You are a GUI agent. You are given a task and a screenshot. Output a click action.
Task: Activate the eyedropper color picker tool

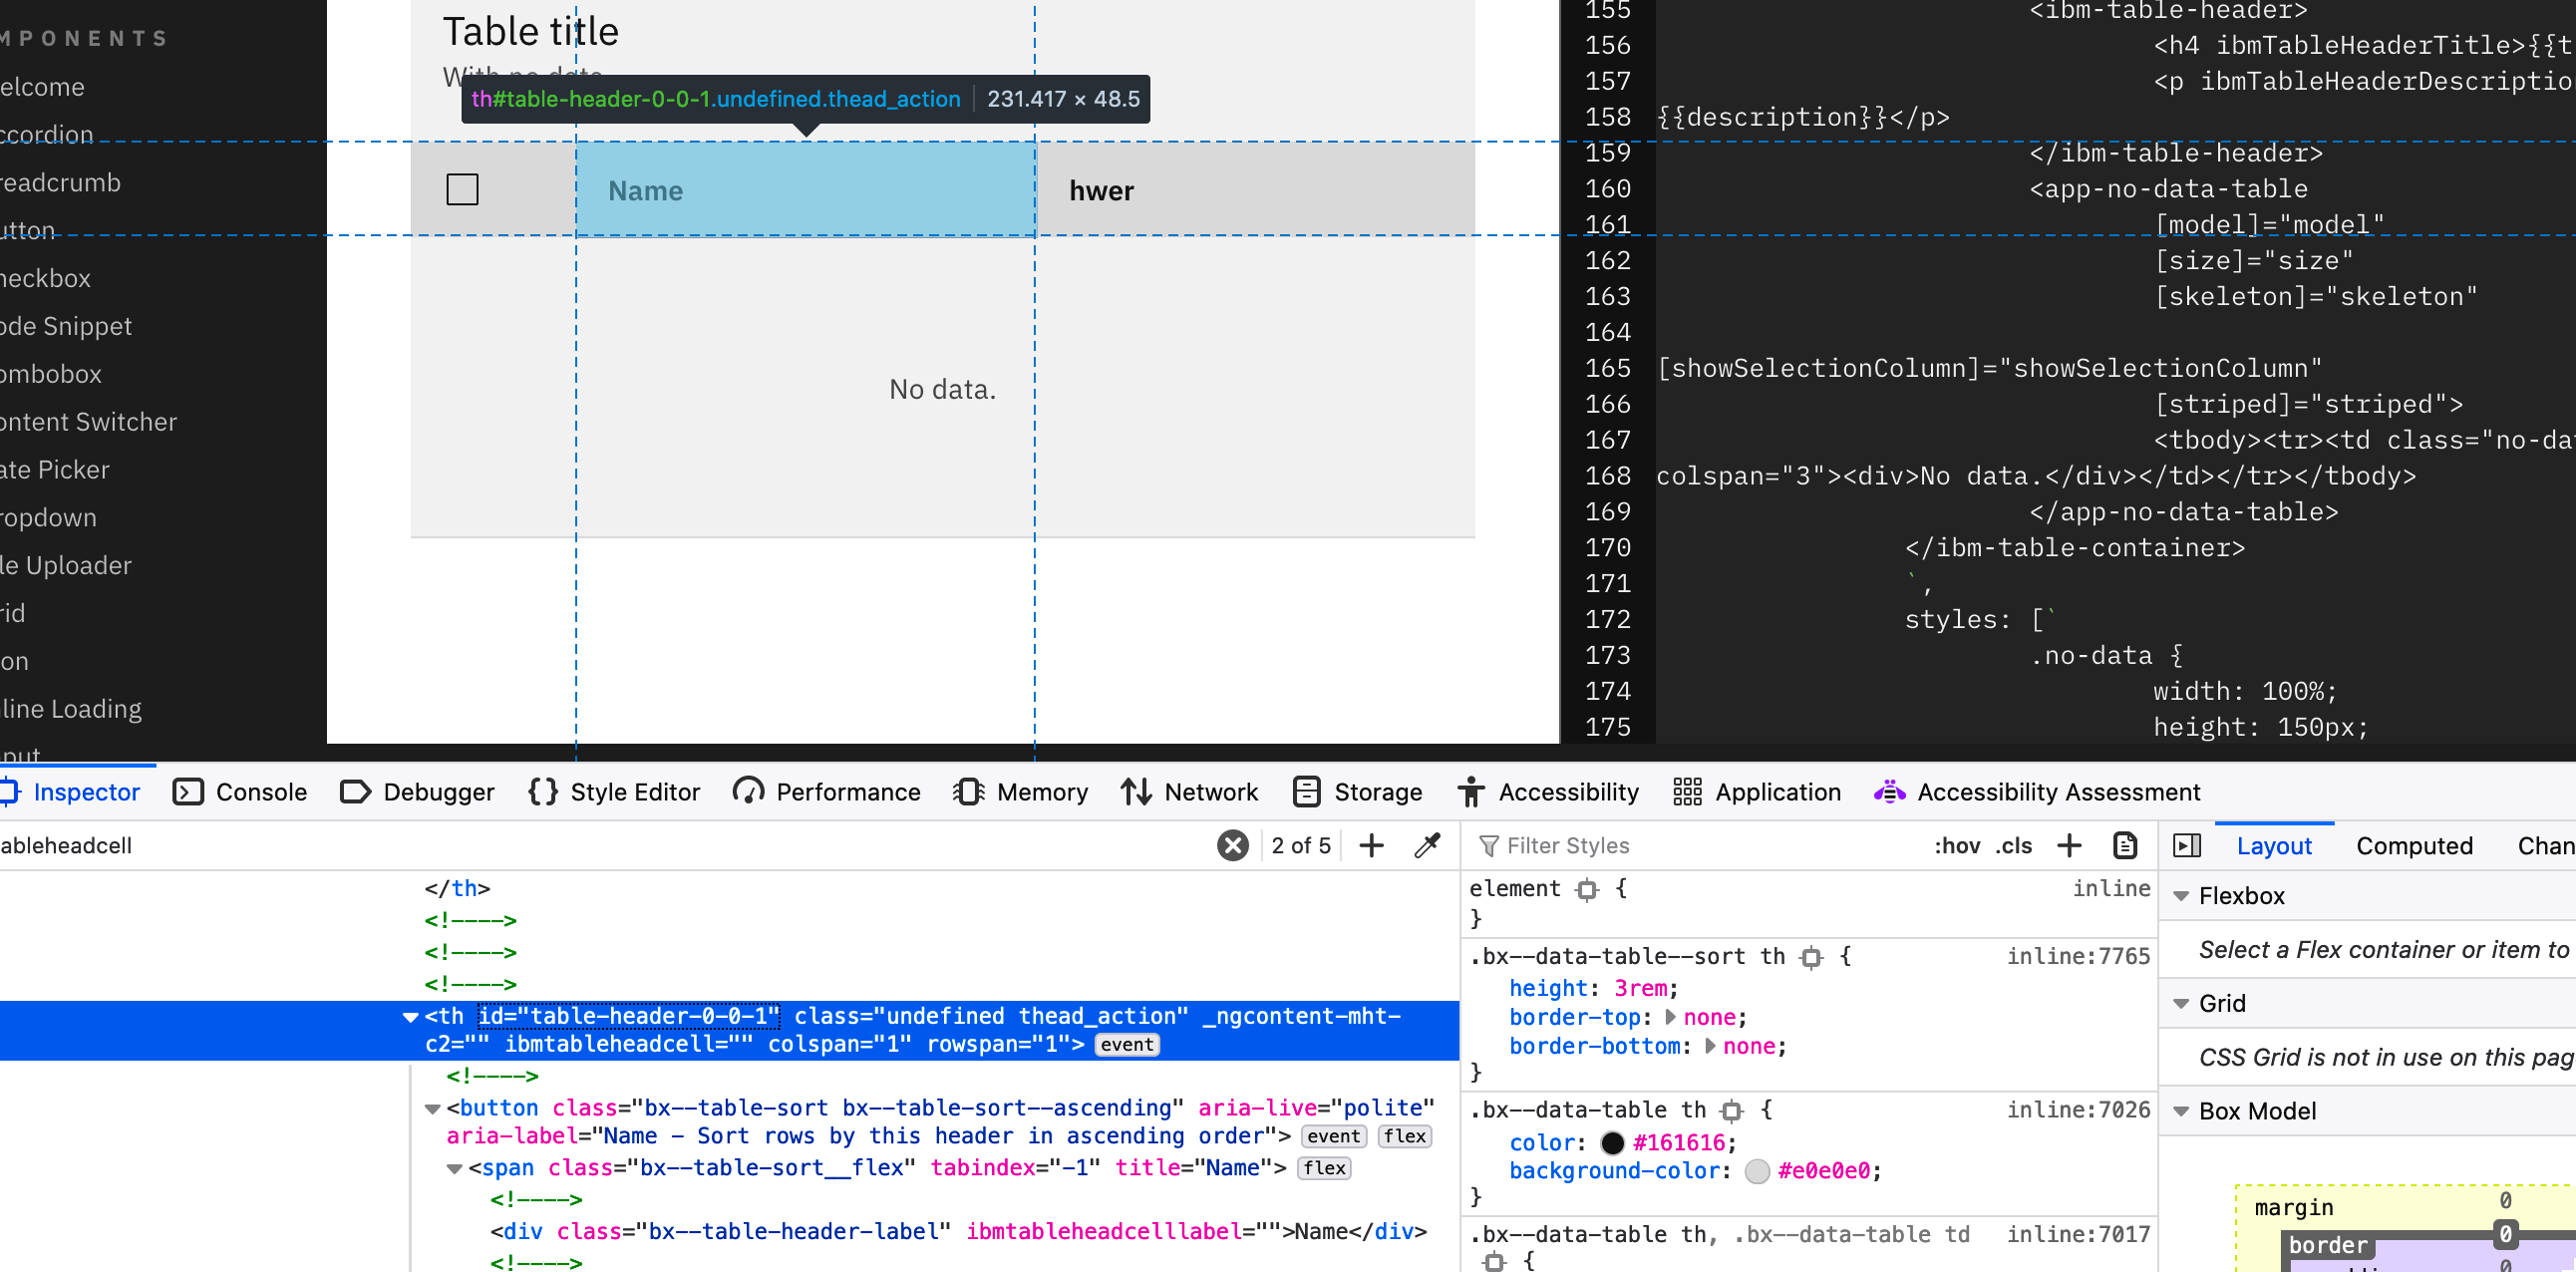pyautogui.click(x=1428, y=846)
